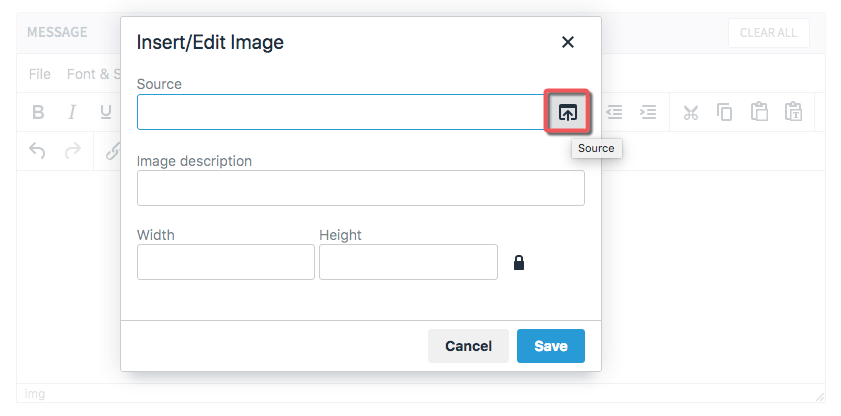
Task: Click the Copy icon in toolbar
Action: [725, 113]
